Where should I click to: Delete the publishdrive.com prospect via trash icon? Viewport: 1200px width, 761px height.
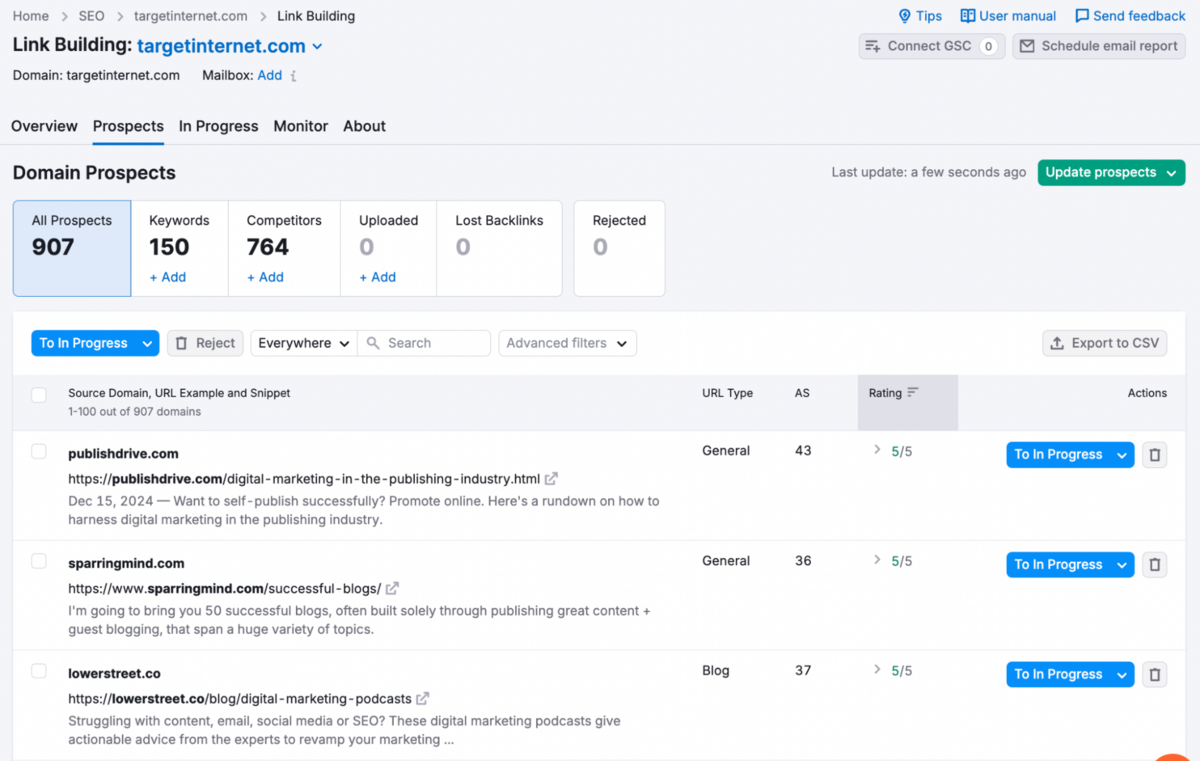[1155, 455]
